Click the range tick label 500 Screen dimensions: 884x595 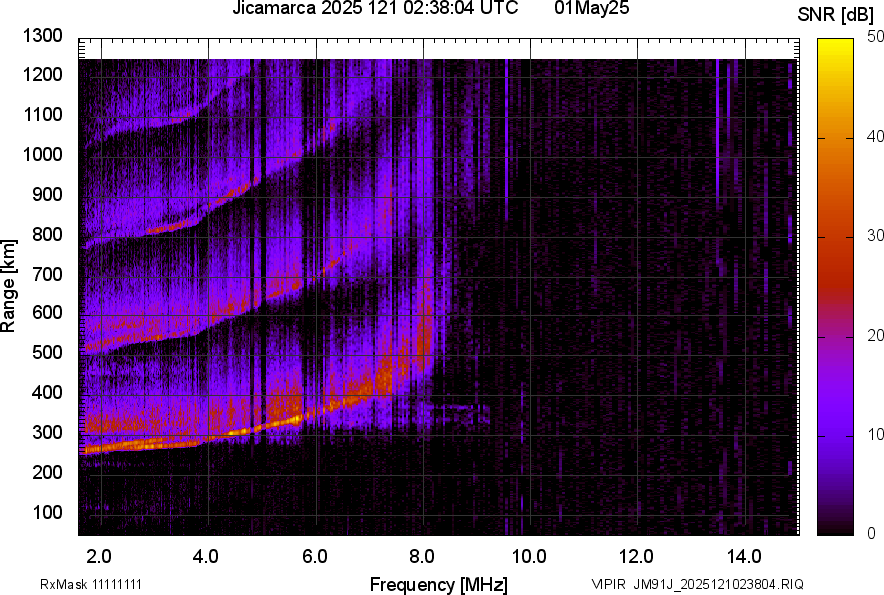coord(47,352)
